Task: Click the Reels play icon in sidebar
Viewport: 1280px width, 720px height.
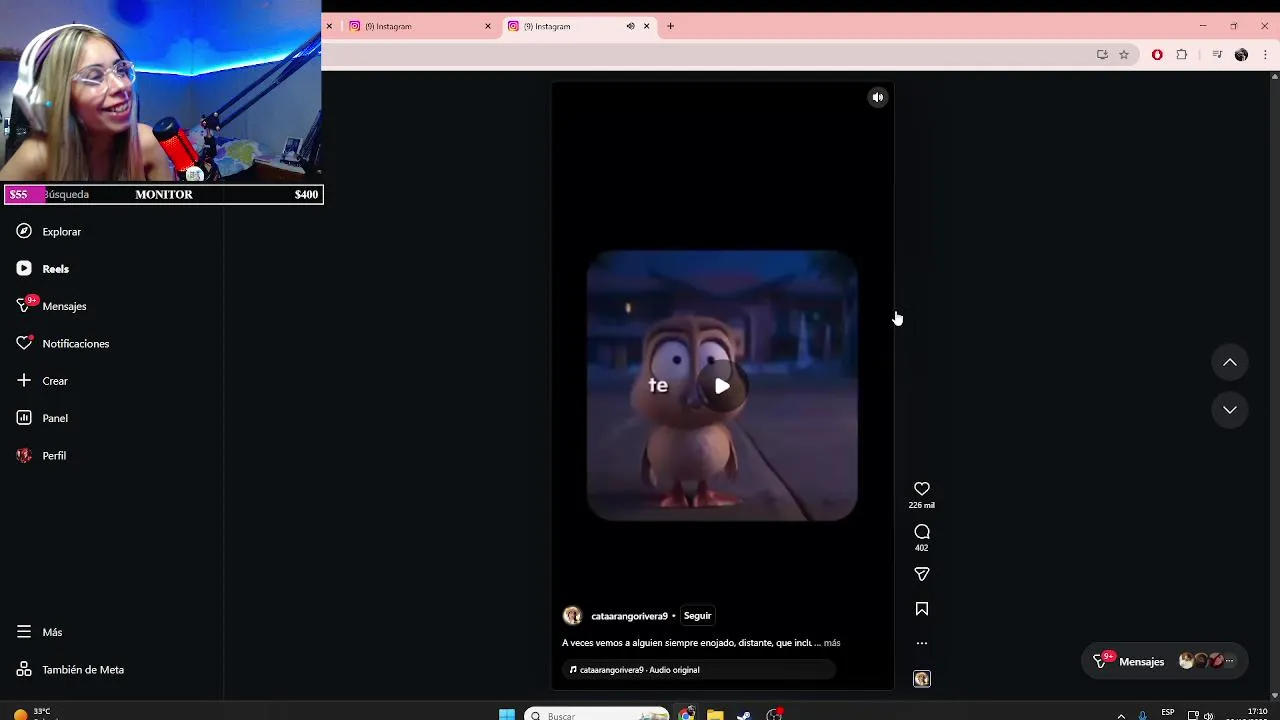Action: [x=24, y=268]
